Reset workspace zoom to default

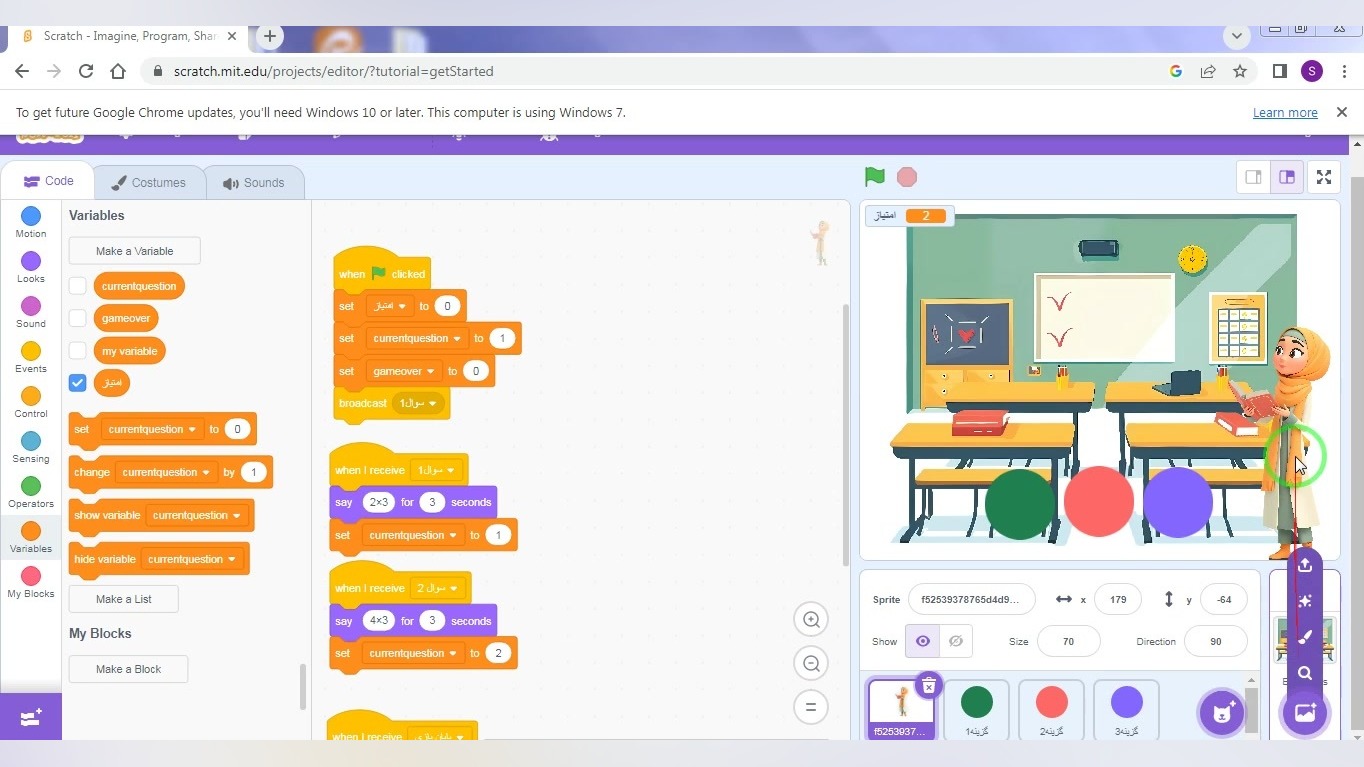coord(811,707)
